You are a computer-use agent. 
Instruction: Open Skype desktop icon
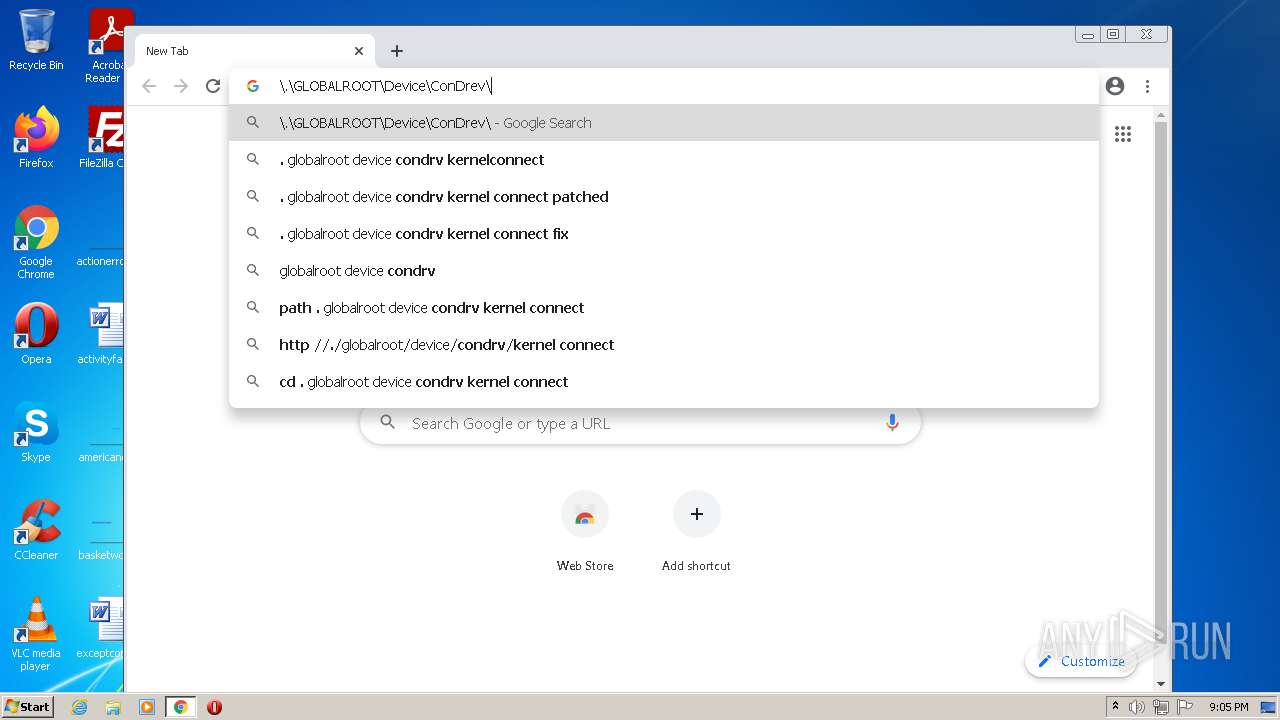(36, 431)
